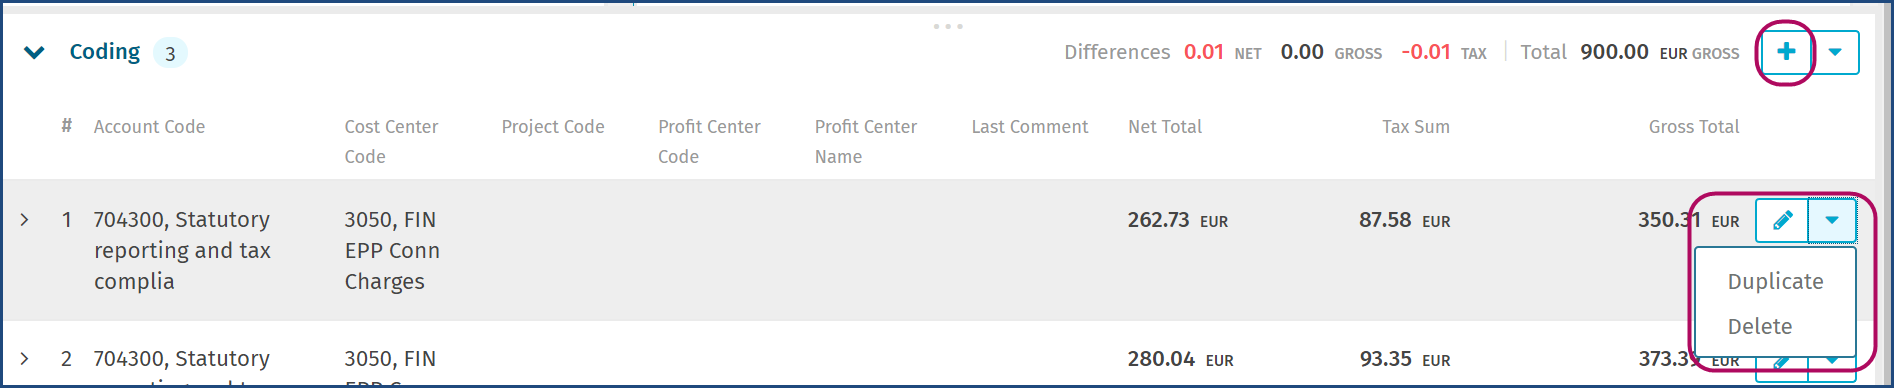This screenshot has width=1894, height=388.
Task: Toggle row 1 actions dropdown arrow
Action: click(1832, 220)
